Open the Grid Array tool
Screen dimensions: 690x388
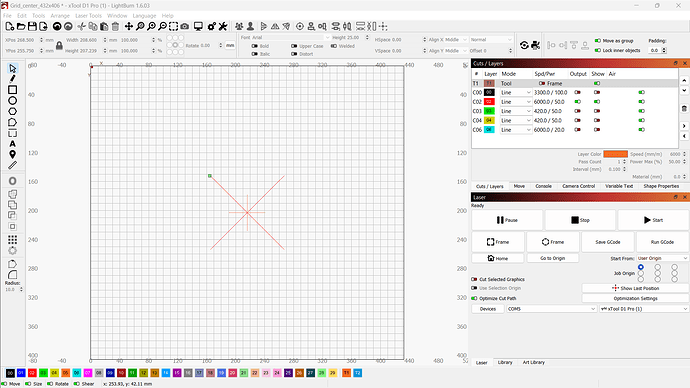[x=12, y=240]
